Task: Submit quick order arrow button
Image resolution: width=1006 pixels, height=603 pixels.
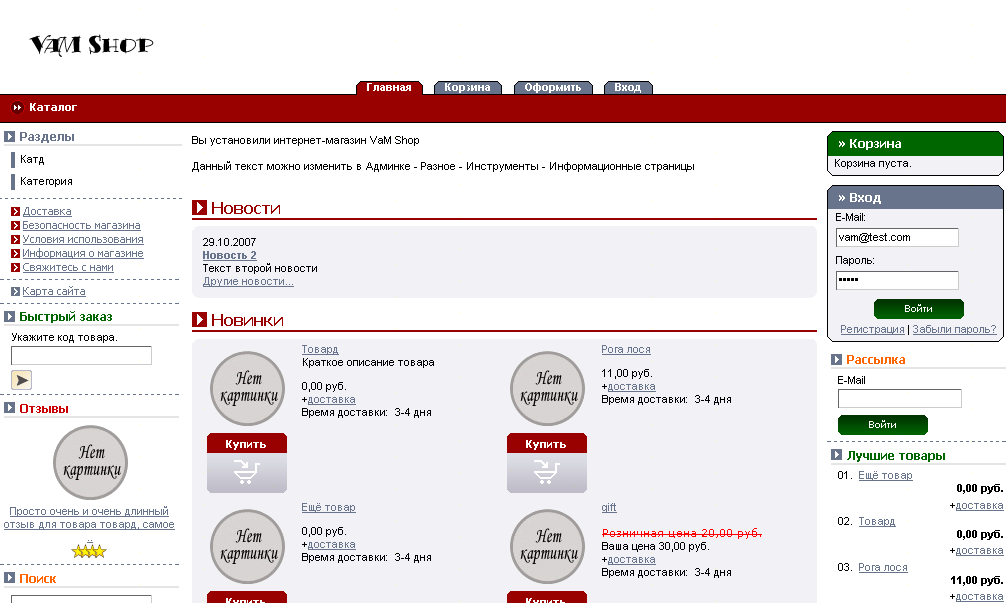Action: (x=21, y=380)
